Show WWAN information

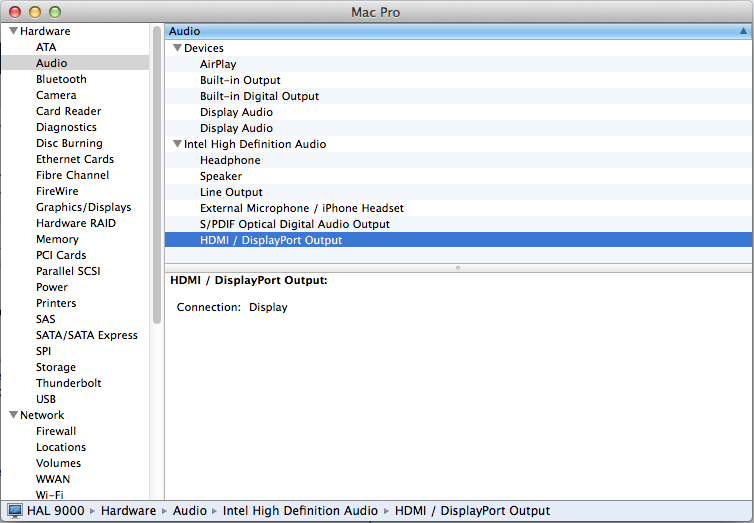(53, 479)
